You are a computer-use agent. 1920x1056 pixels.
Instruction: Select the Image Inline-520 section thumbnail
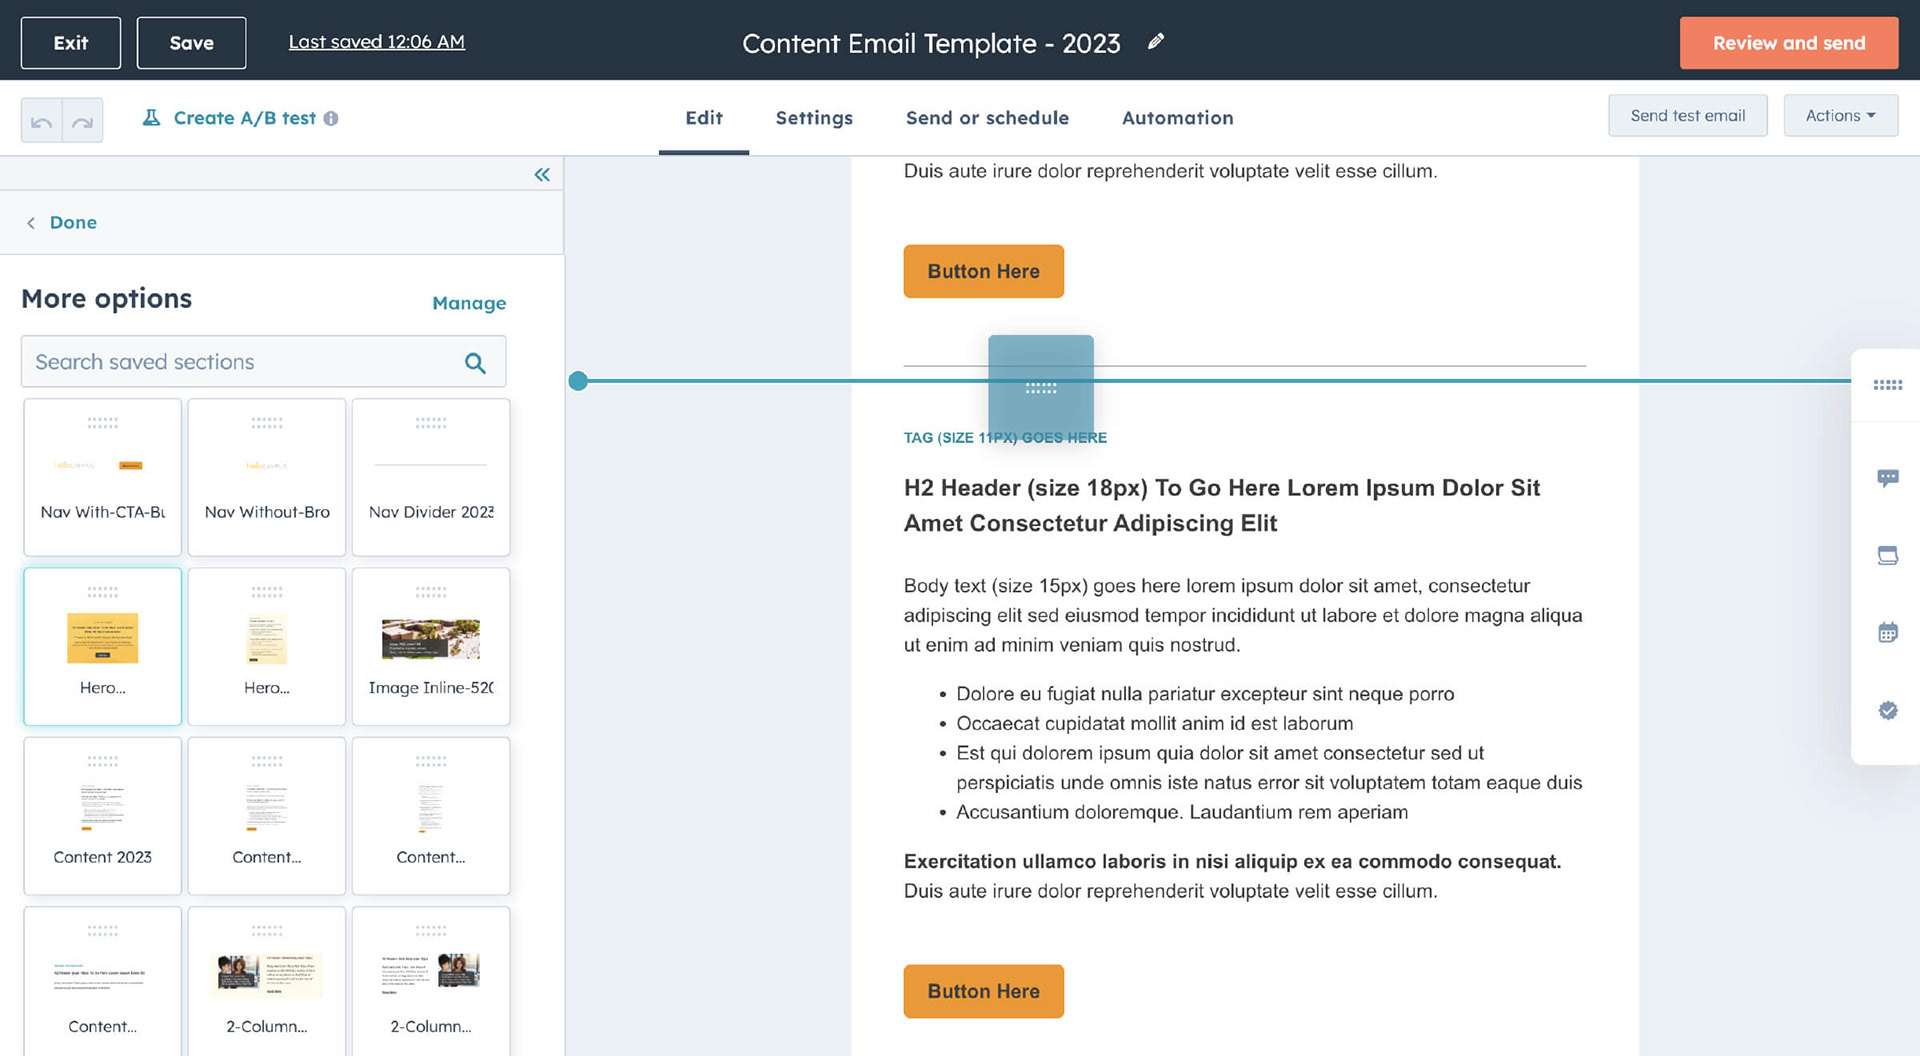(431, 647)
